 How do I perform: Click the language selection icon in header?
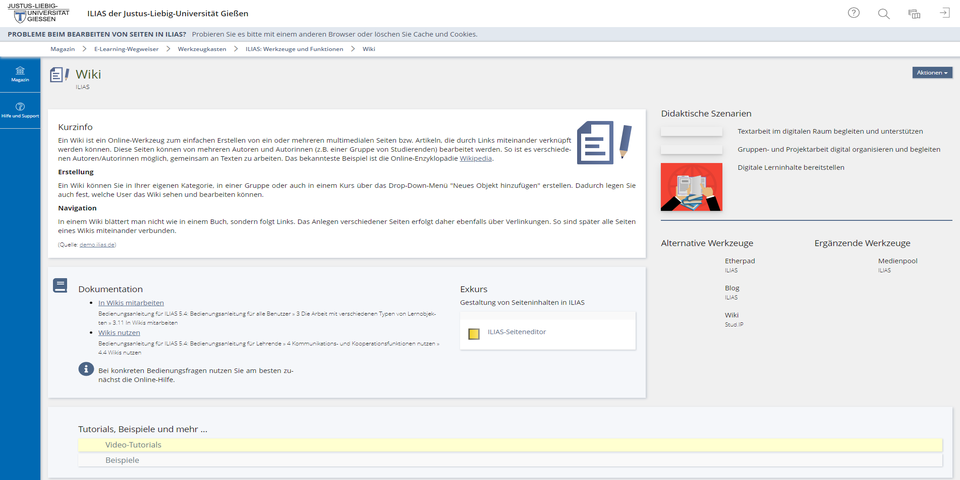point(914,13)
